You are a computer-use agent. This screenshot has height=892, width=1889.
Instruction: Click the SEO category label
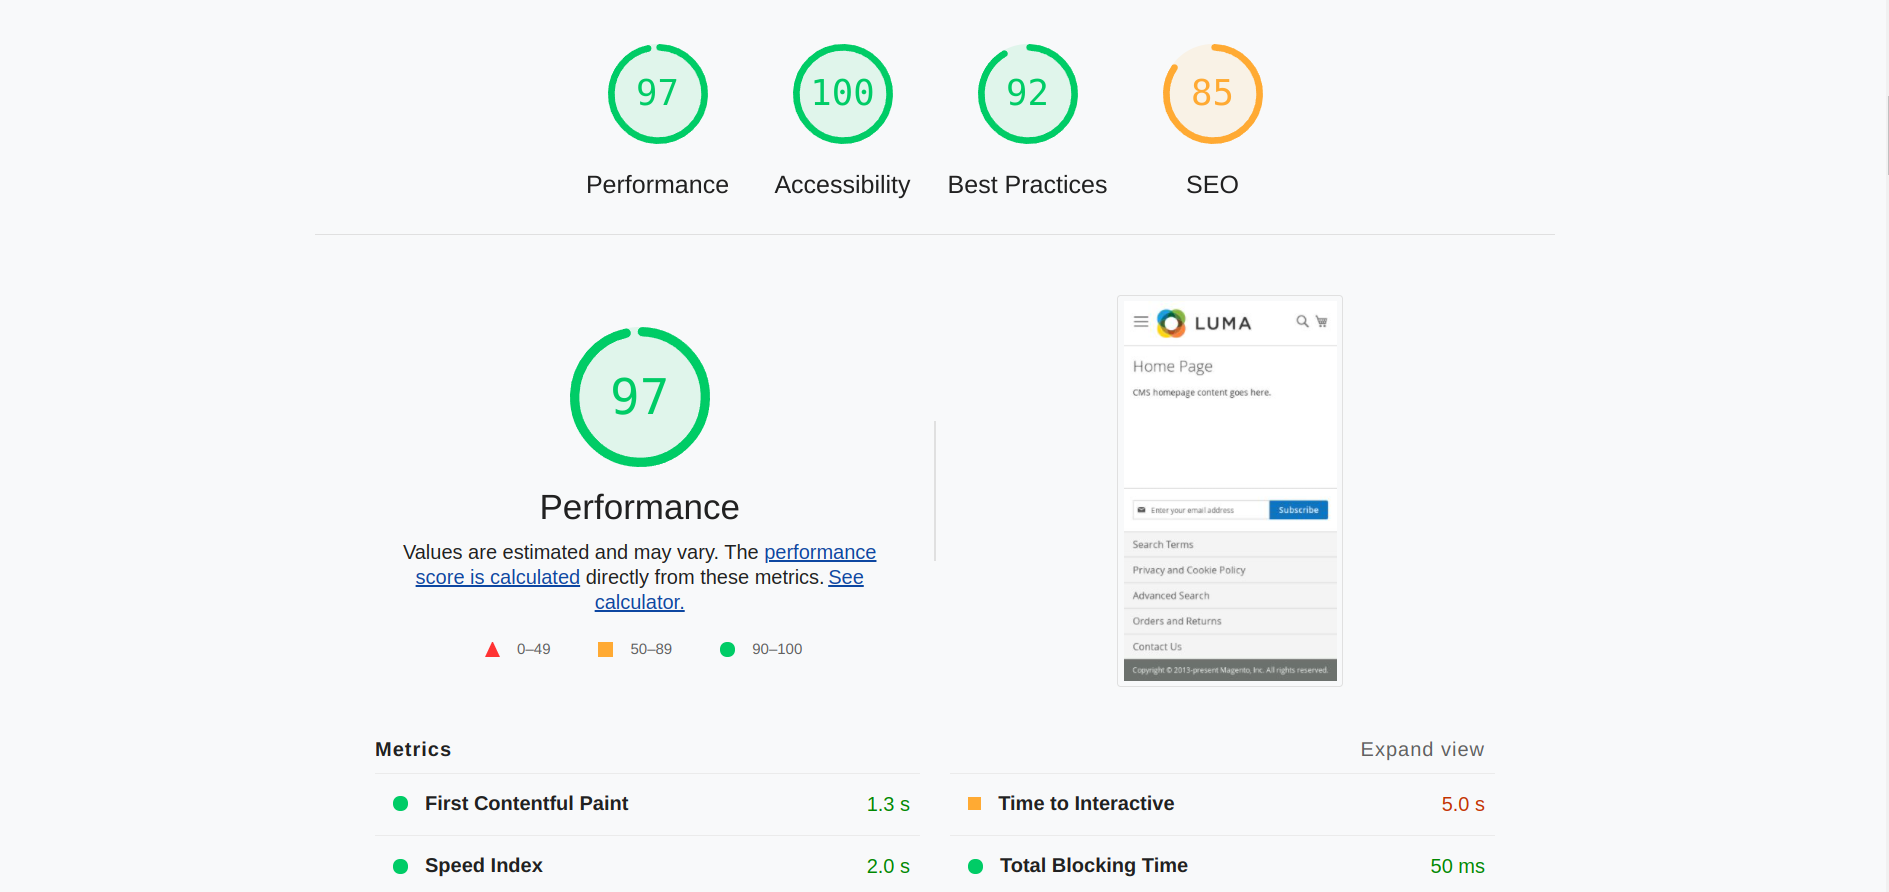coord(1212,185)
